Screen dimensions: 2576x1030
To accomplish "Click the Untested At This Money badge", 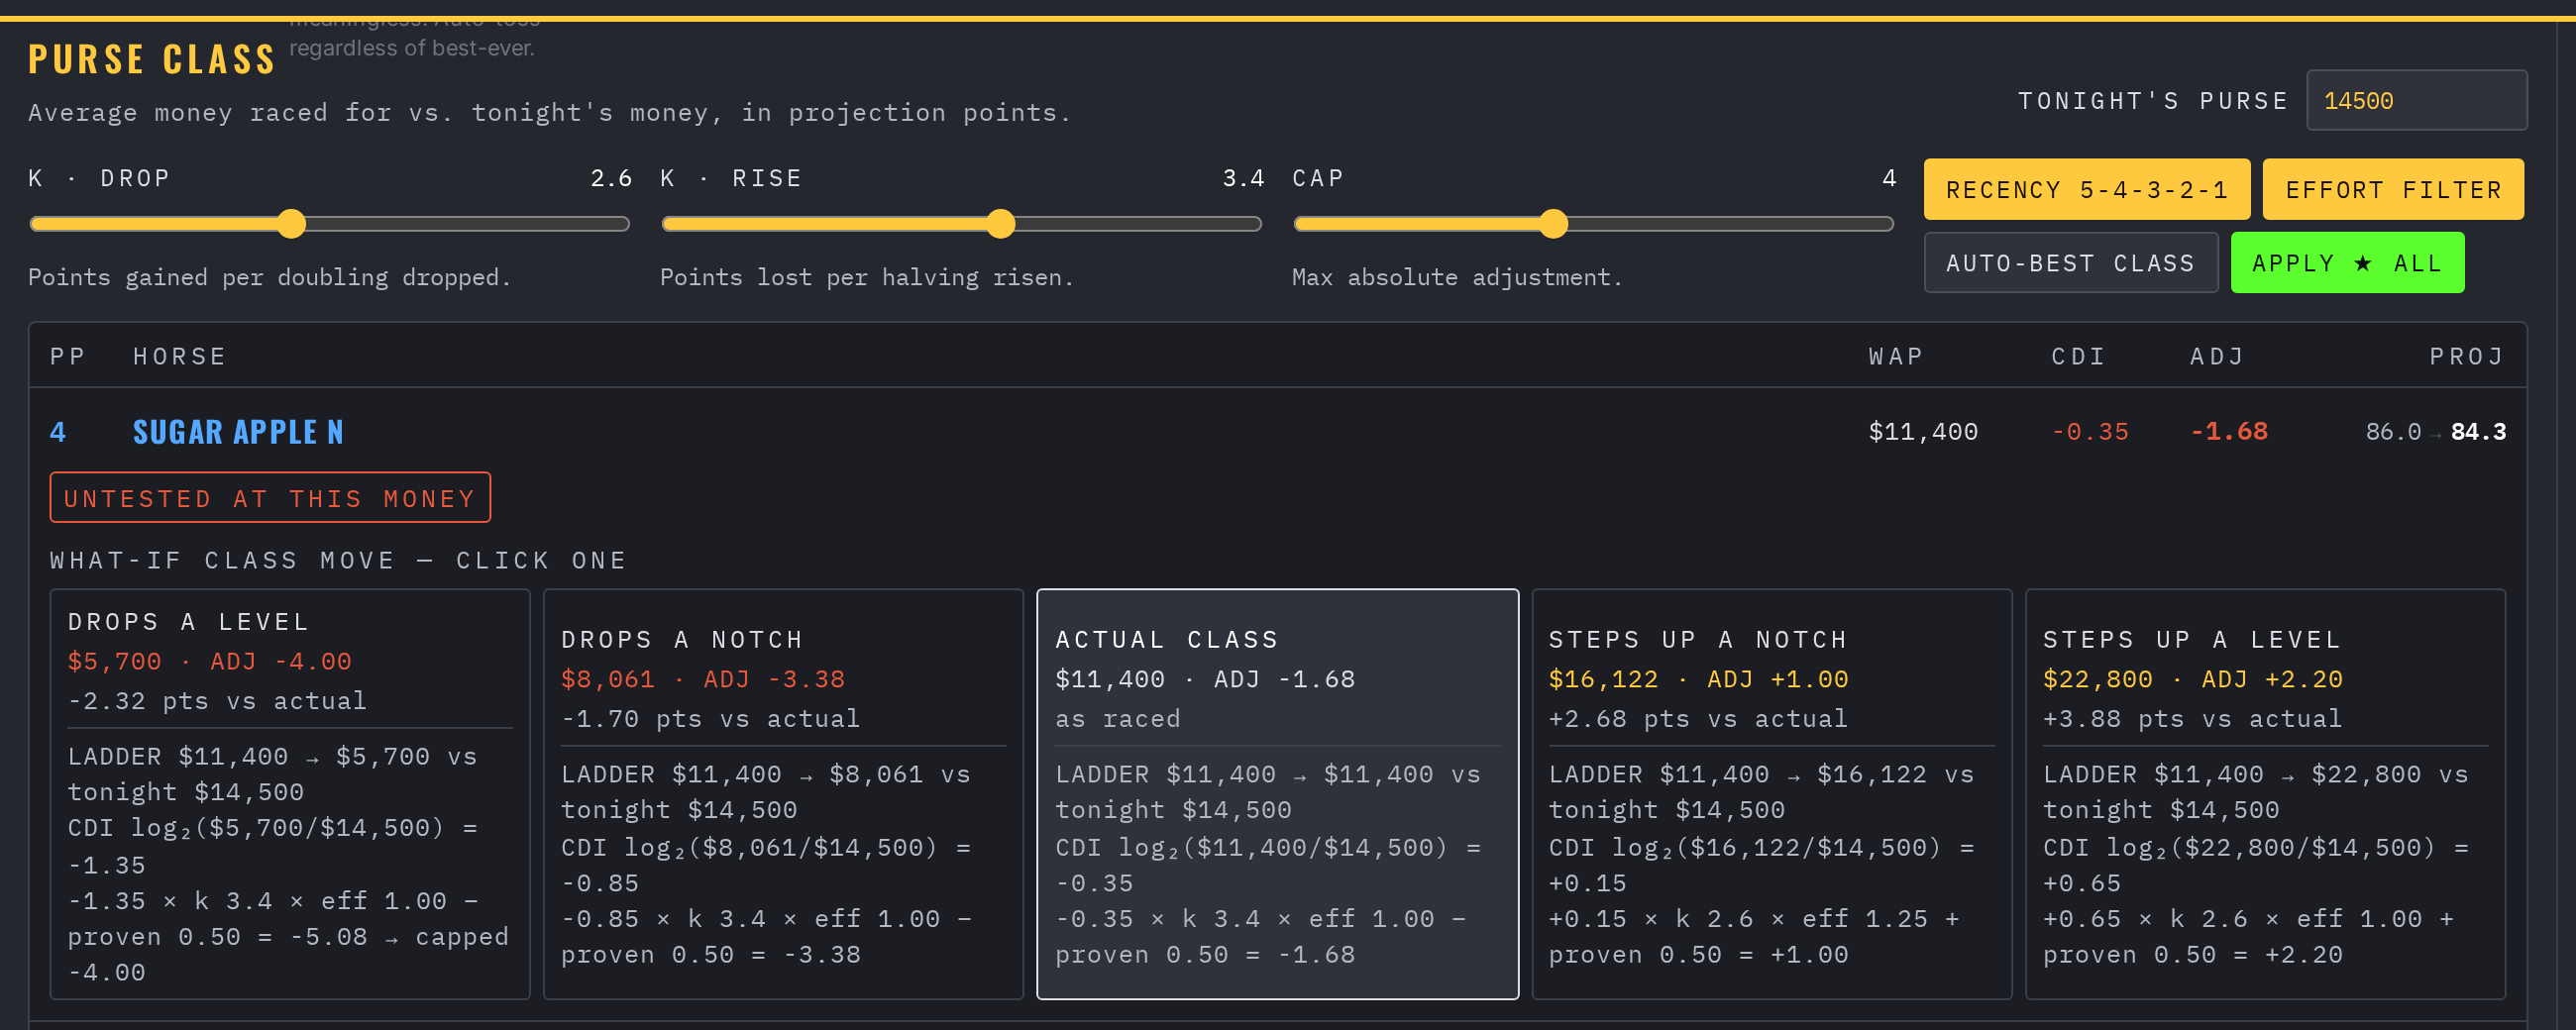I will pyautogui.click(x=270, y=498).
